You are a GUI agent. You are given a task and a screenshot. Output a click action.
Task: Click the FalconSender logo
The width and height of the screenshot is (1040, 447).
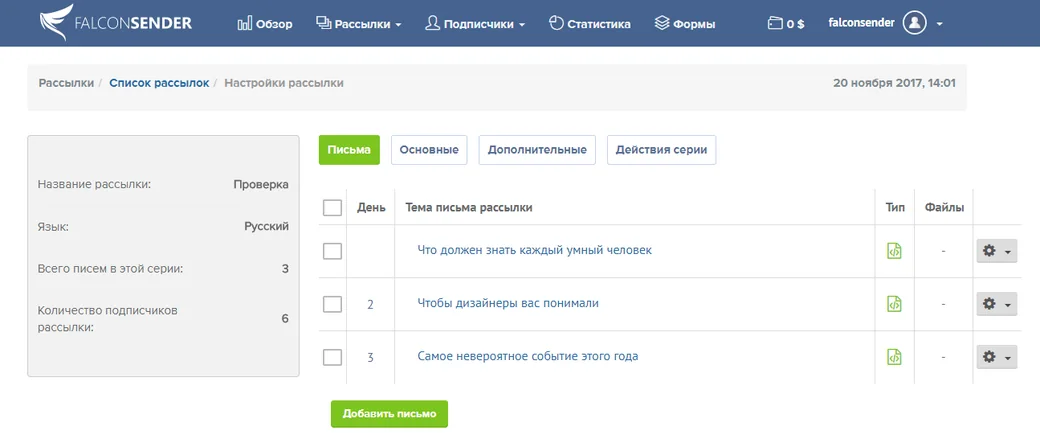coord(116,23)
